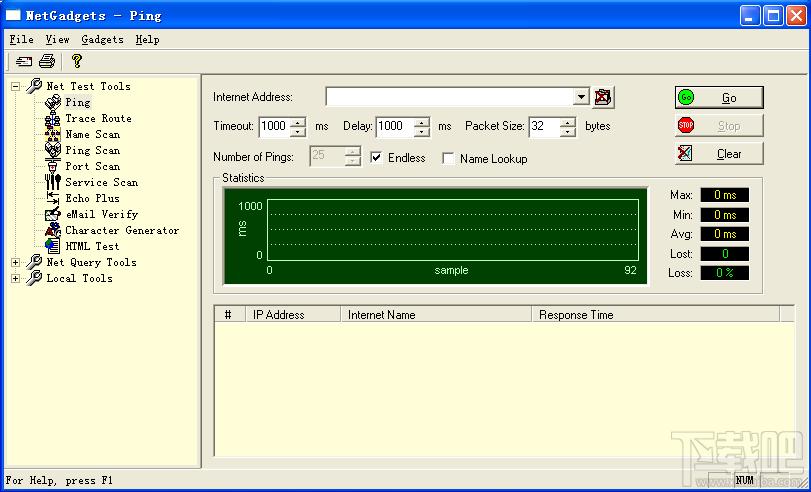Open the View menu

coord(57,39)
